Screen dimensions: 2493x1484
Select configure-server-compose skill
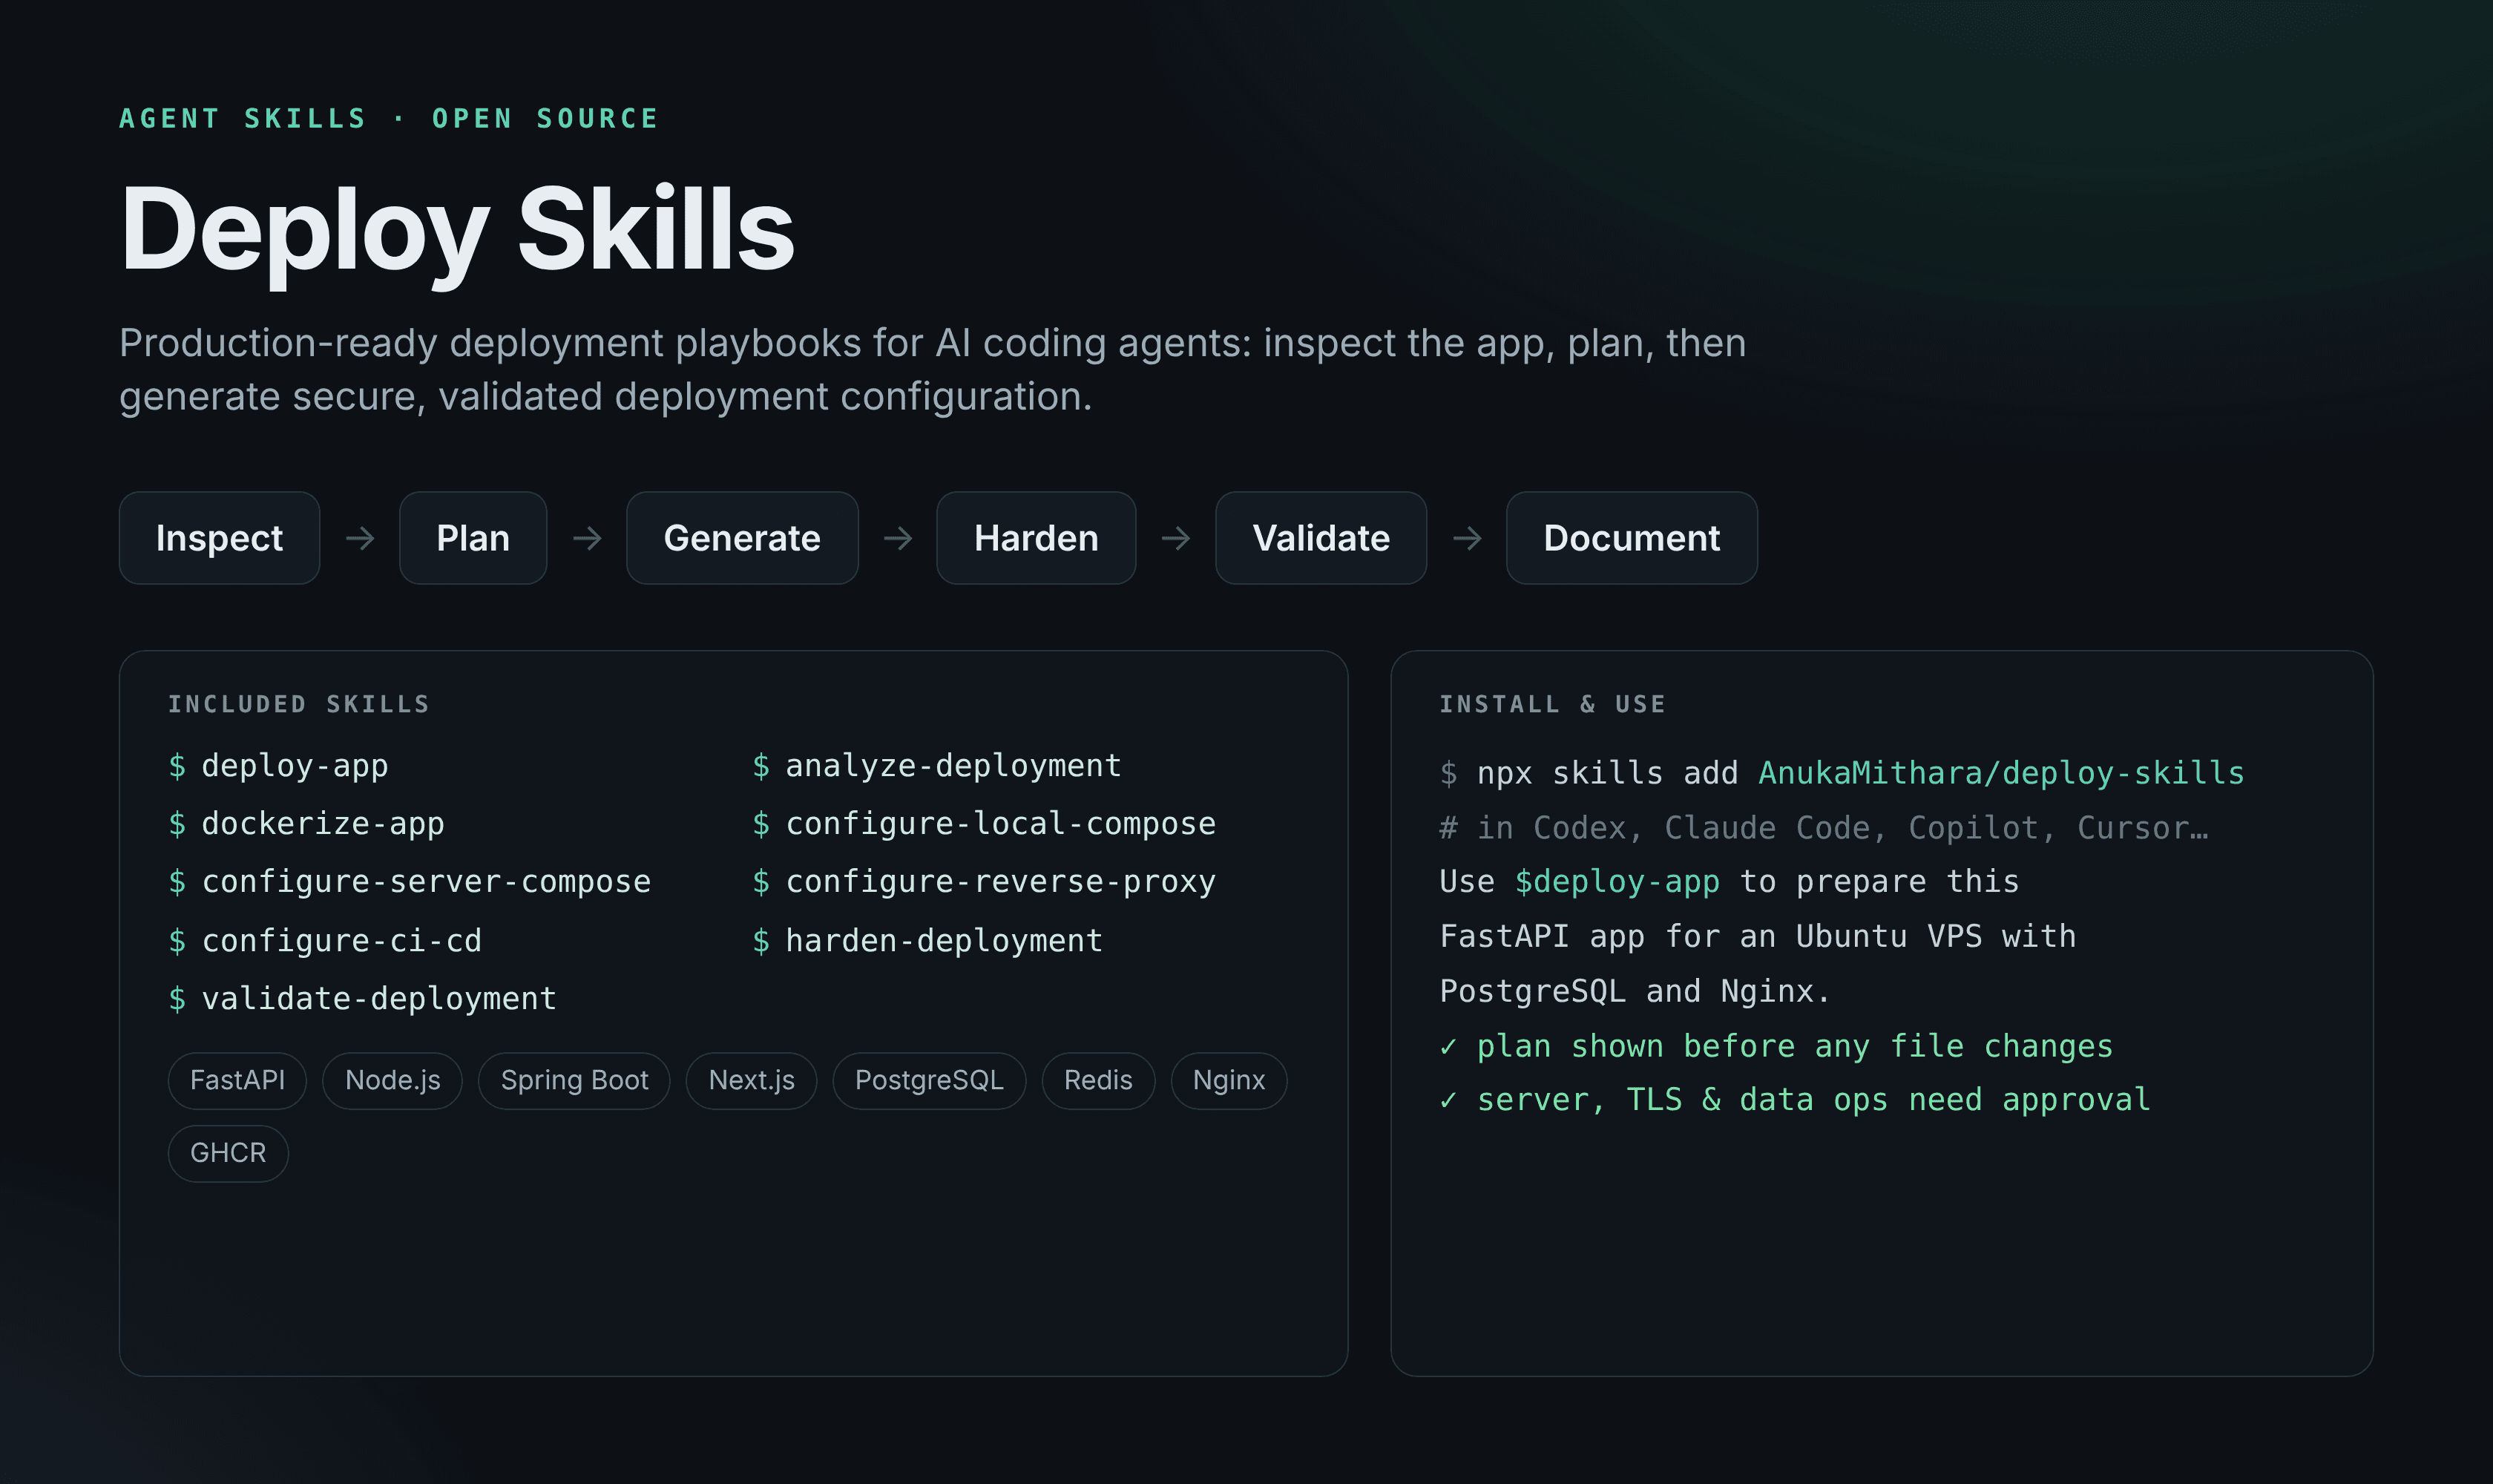(410, 882)
